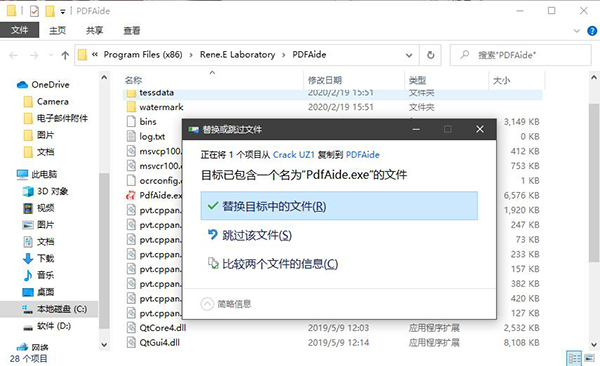The image size is (600, 366).
Task: Select 软件 (D:) drive in navigation pane
Action: point(47,326)
